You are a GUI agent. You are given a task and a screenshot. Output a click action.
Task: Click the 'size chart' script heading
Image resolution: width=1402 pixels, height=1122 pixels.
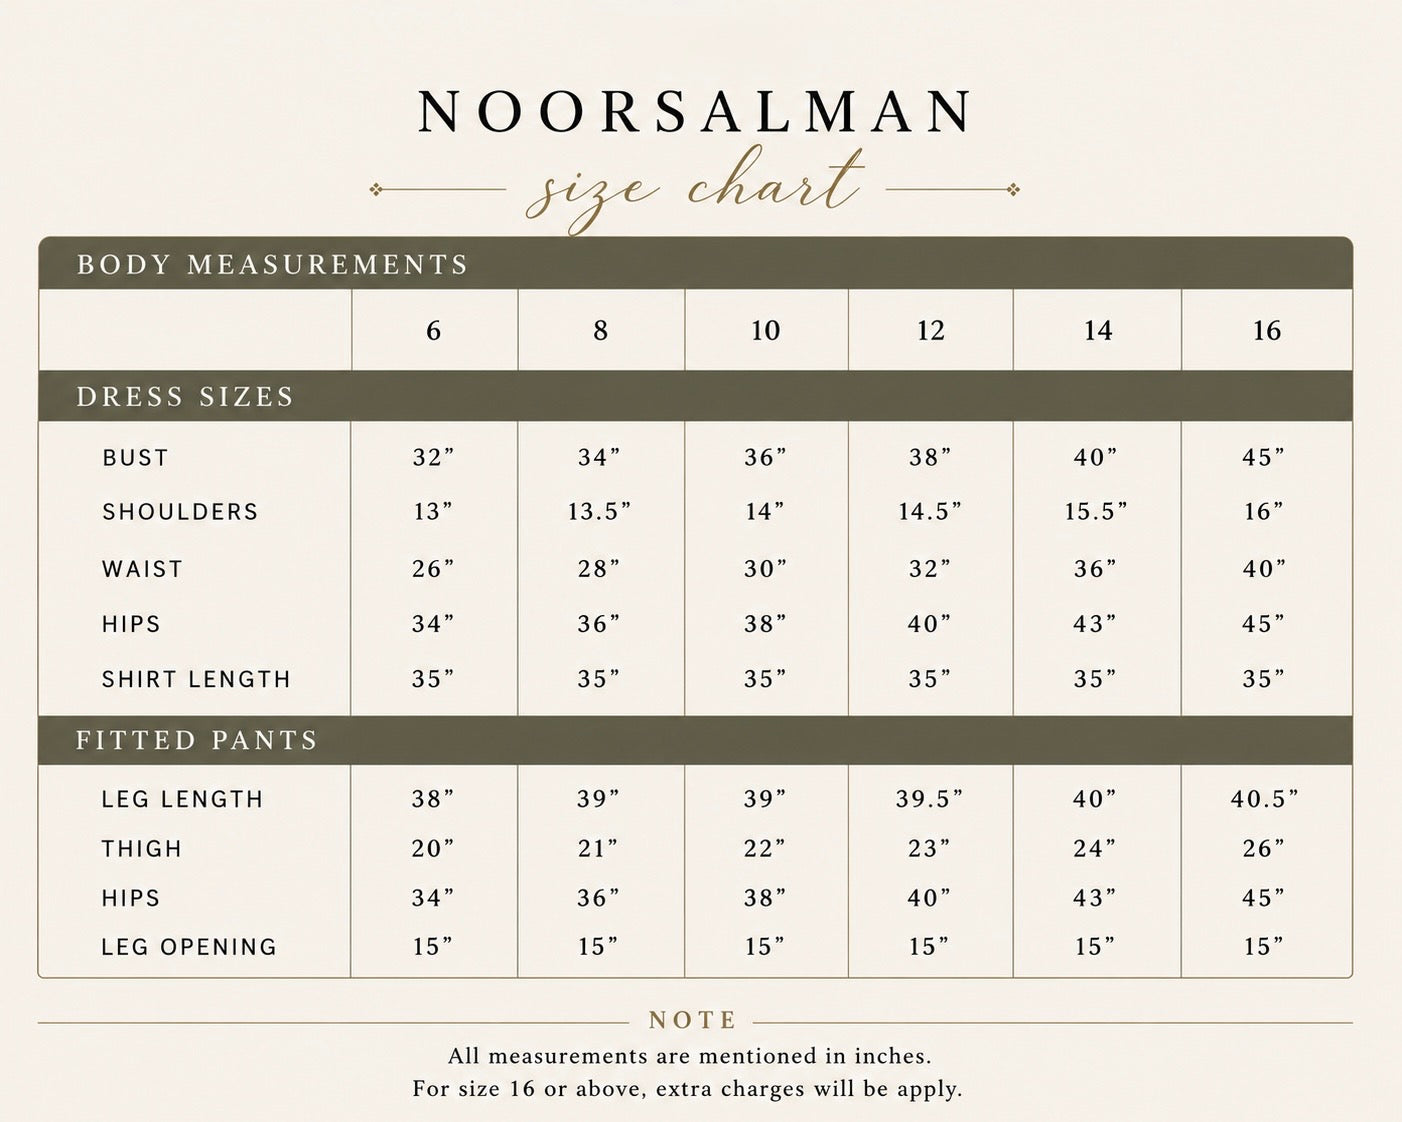tap(695, 188)
